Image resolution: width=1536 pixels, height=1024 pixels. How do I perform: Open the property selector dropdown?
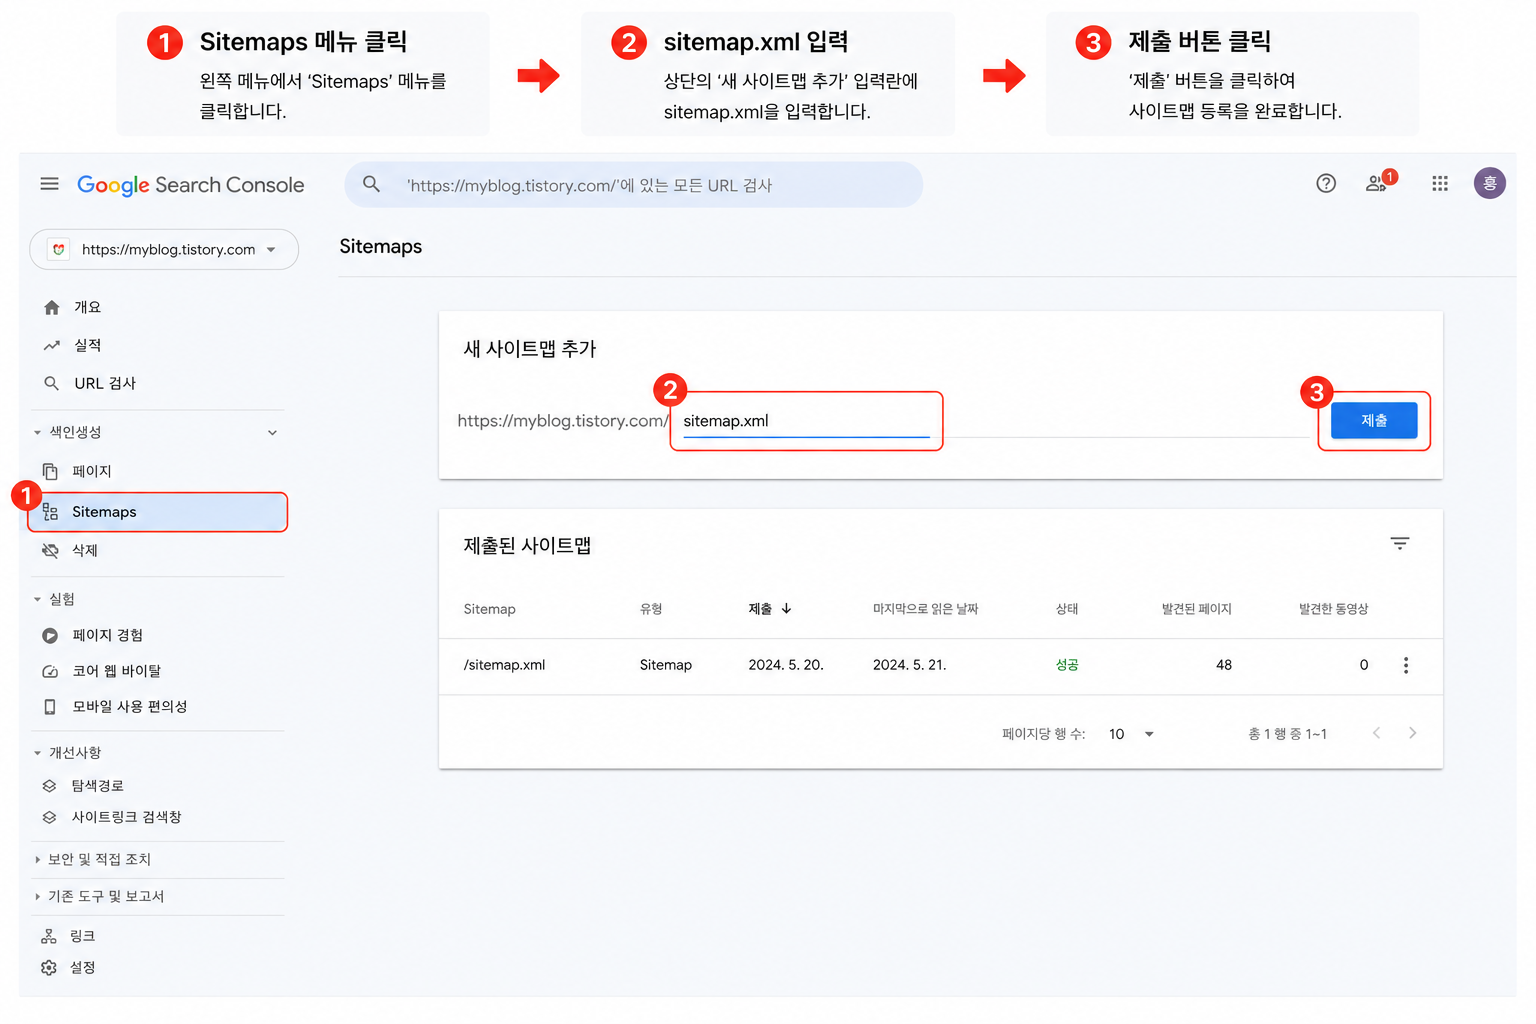tap(164, 250)
